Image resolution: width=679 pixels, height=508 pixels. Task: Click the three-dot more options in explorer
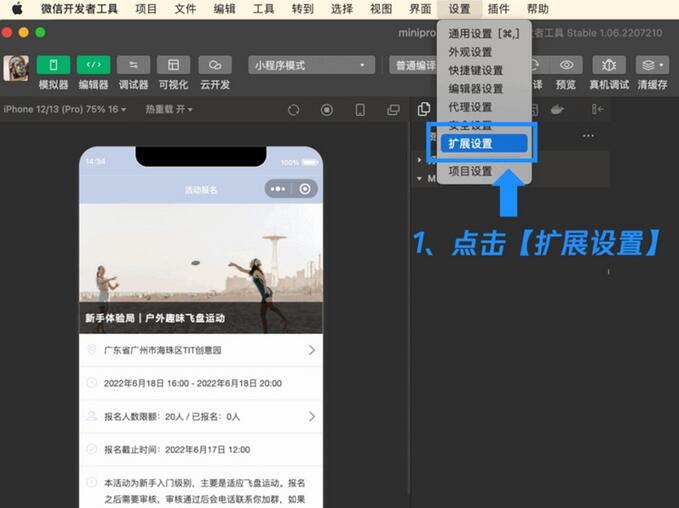pos(588,136)
